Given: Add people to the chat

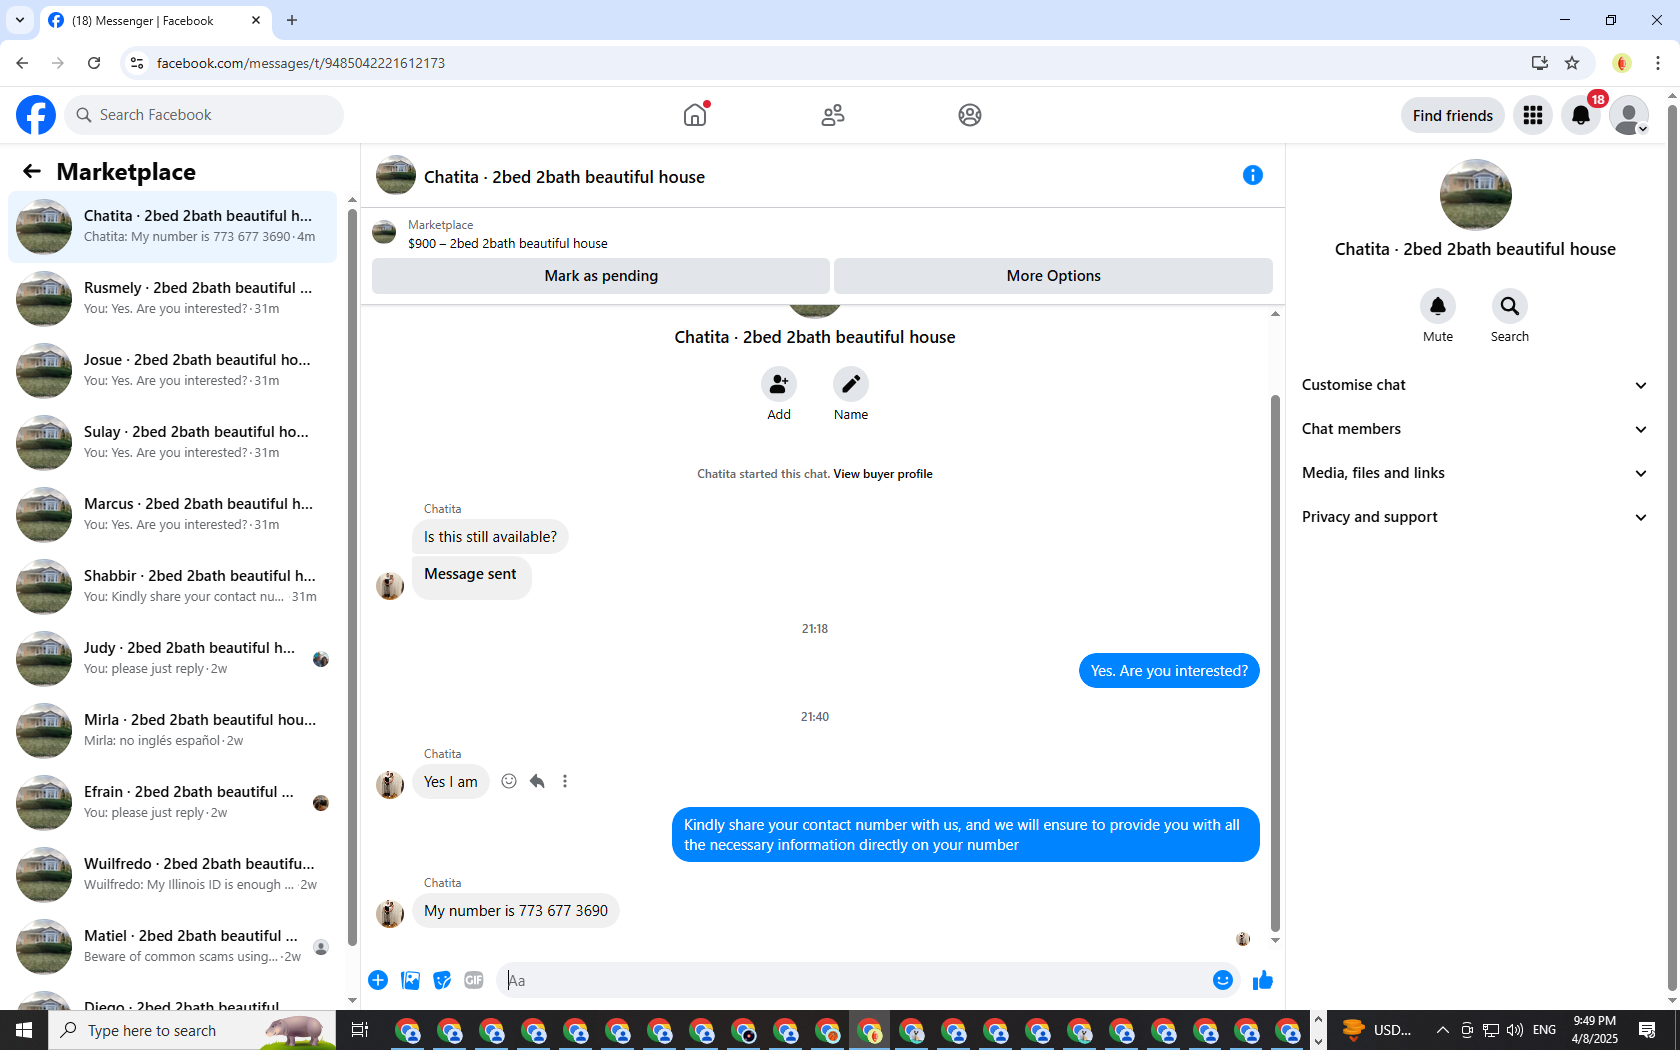Looking at the screenshot, I should pos(779,384).
